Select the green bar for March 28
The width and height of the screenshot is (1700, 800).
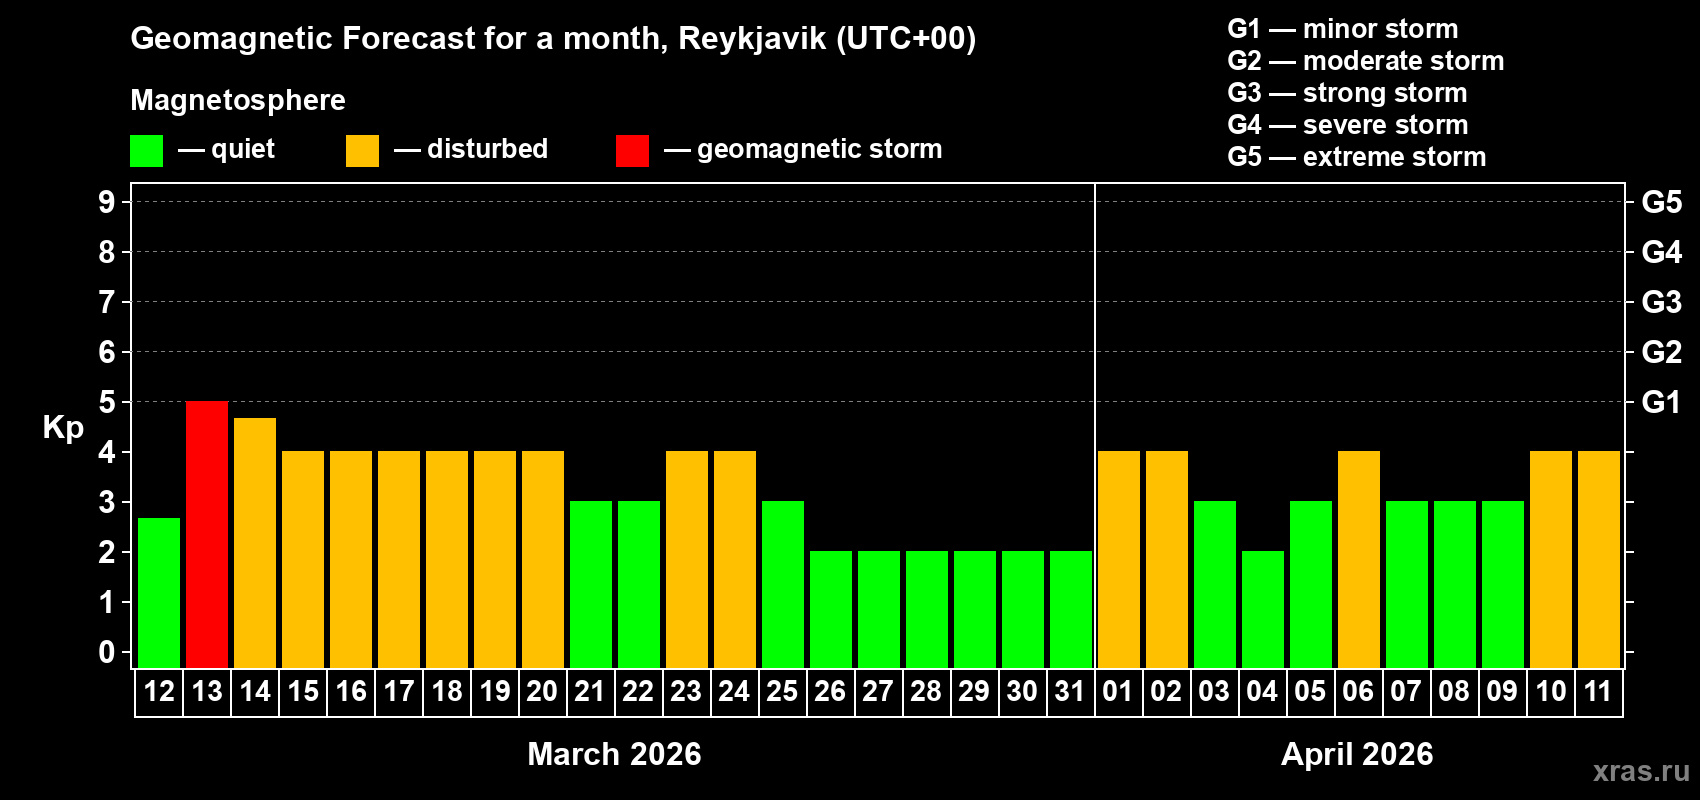point(927,609)
